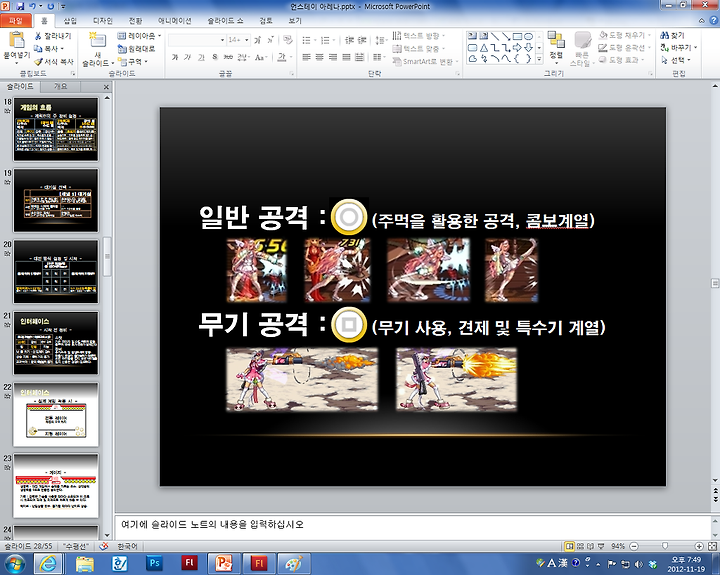Image resolution: width=720 pixels, height=575 pixels.
Task: Switch to the Insert (삽입) ribbon tab
Action: (70, 21)
